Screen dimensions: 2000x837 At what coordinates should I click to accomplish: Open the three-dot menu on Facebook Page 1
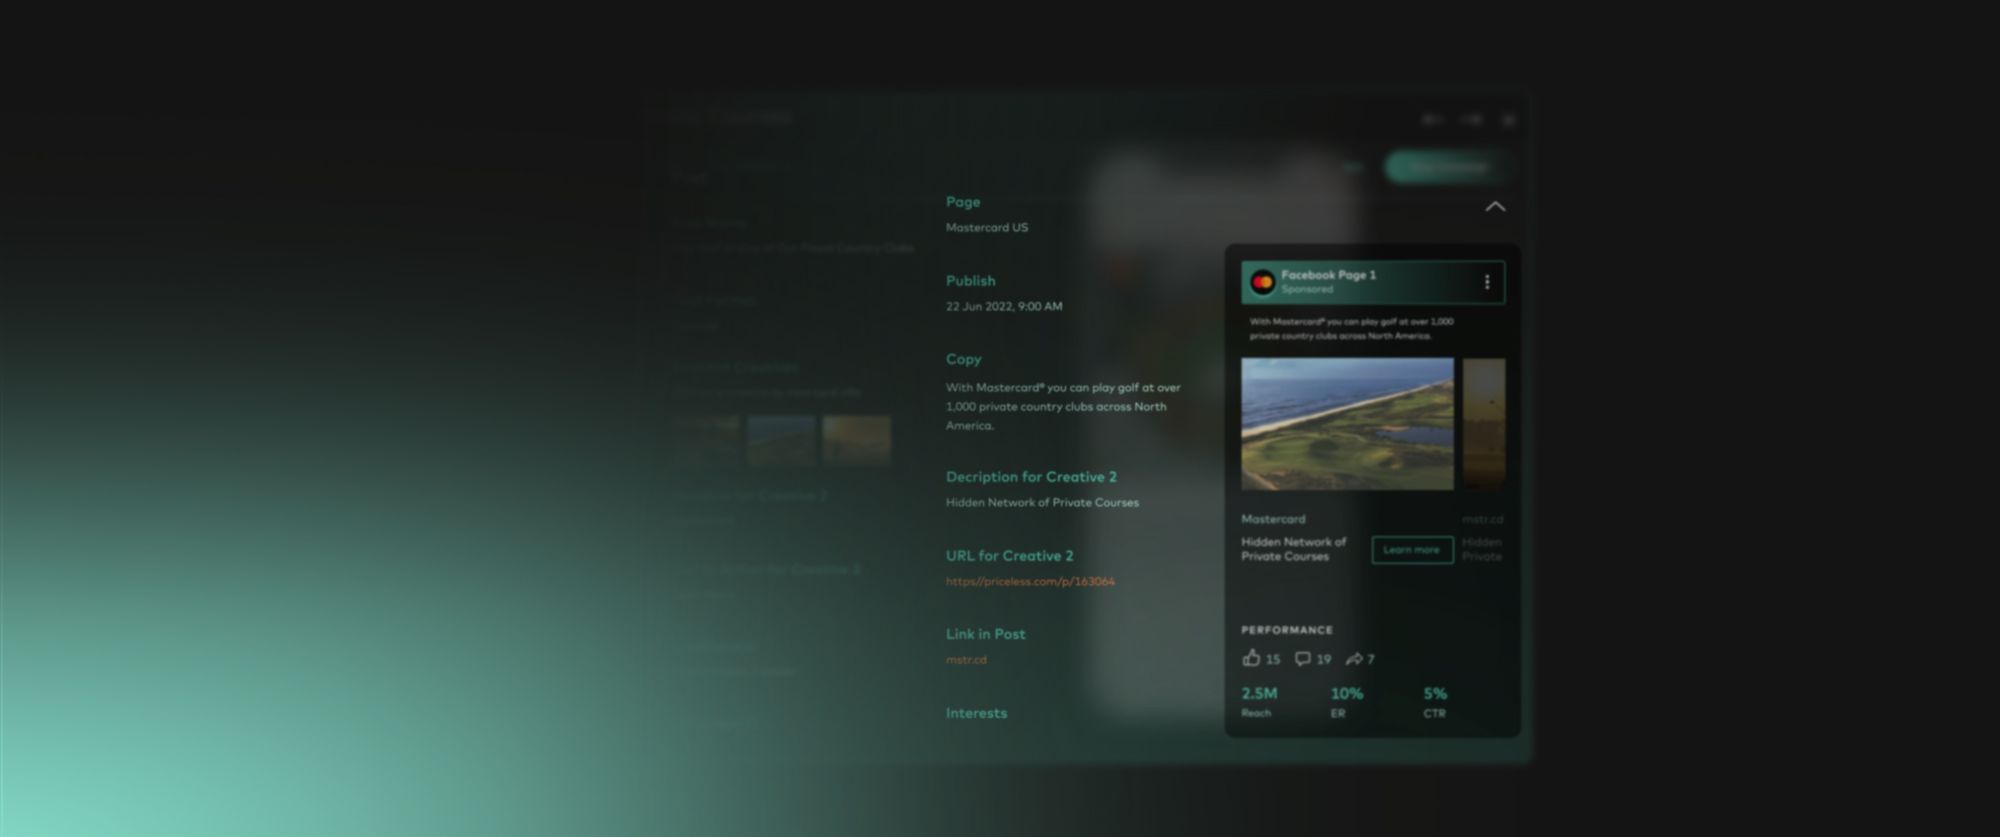click(x=1487, y=282)
